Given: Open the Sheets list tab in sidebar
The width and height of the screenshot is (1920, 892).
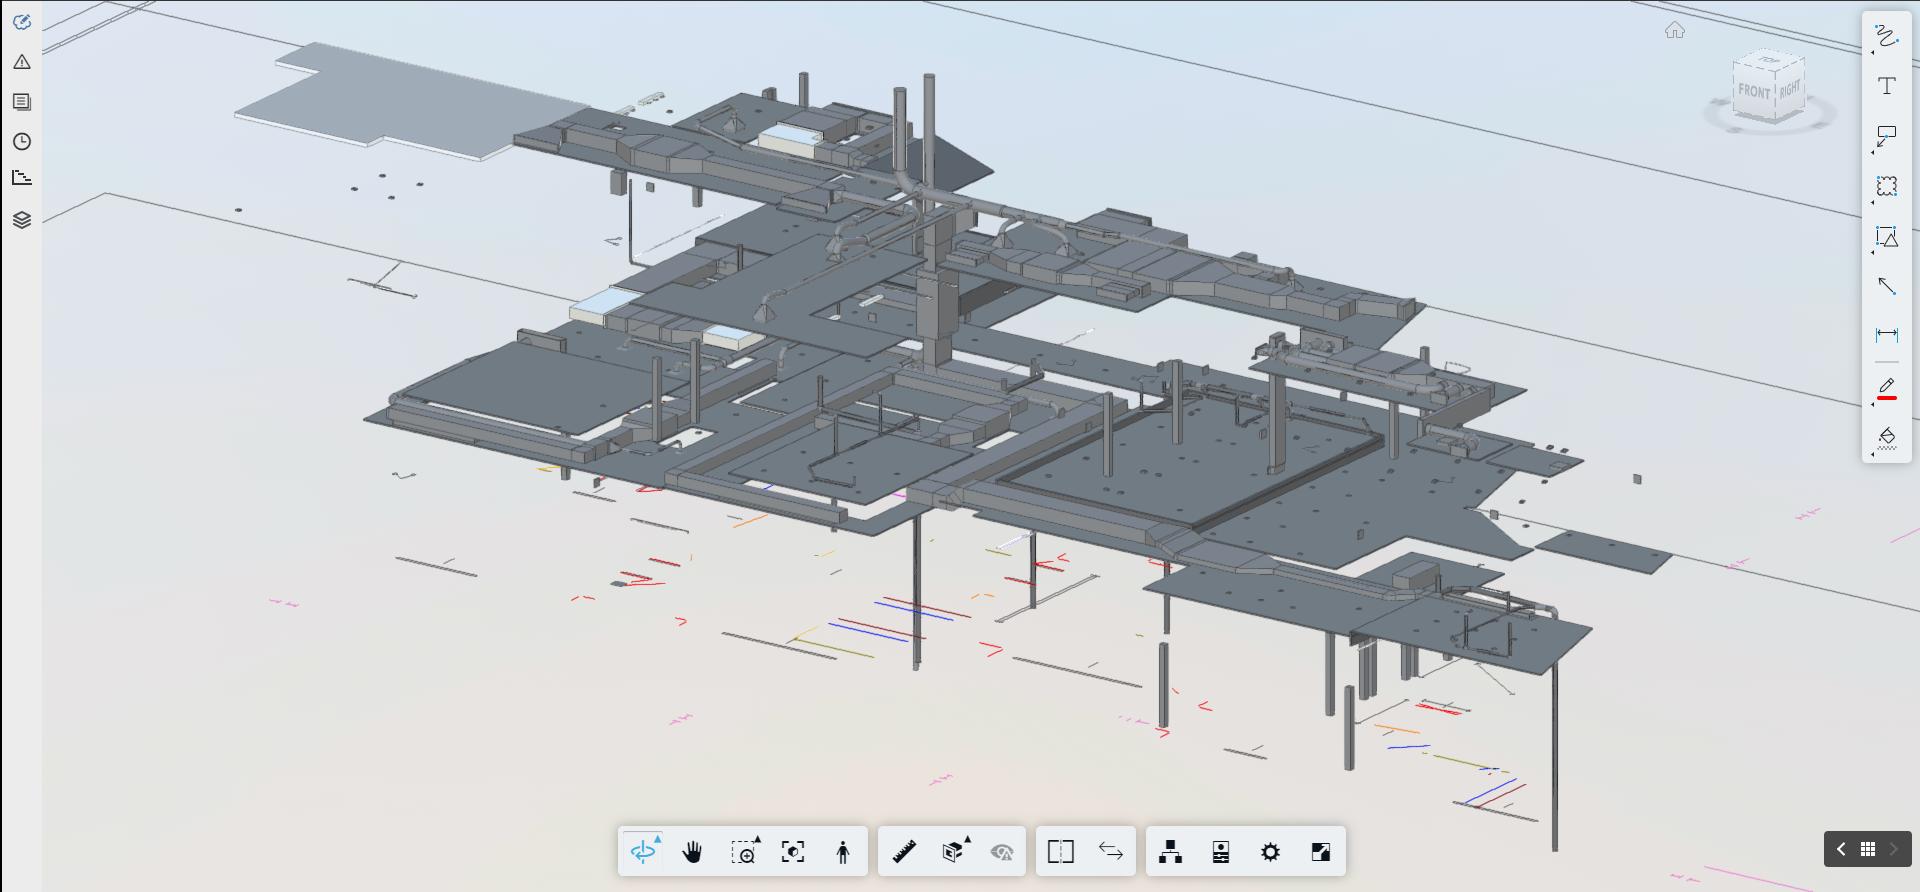Looking at the screenshot, I should coord(22,102).
